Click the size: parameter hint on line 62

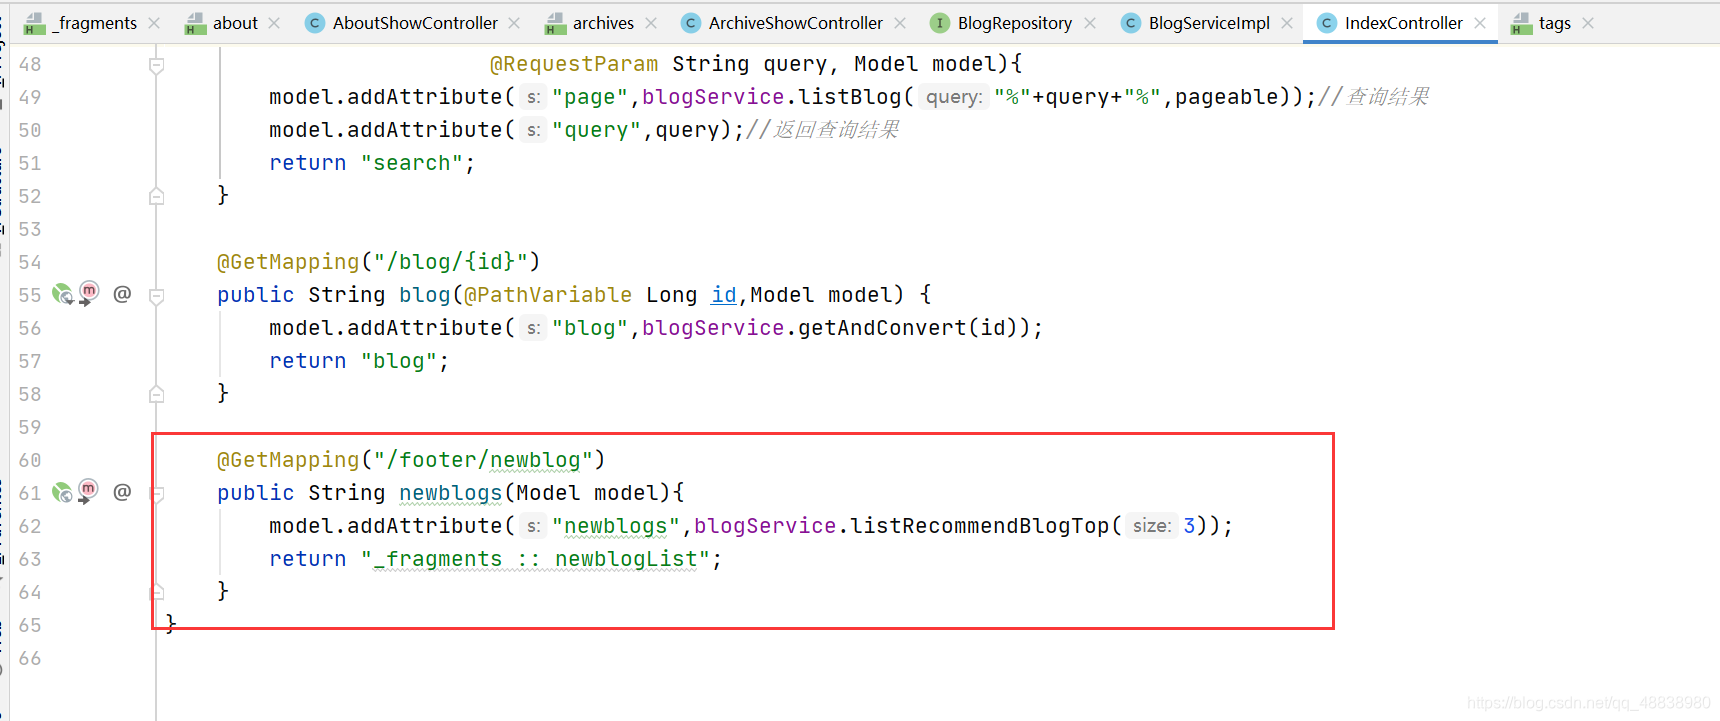tap(1151, 526)
